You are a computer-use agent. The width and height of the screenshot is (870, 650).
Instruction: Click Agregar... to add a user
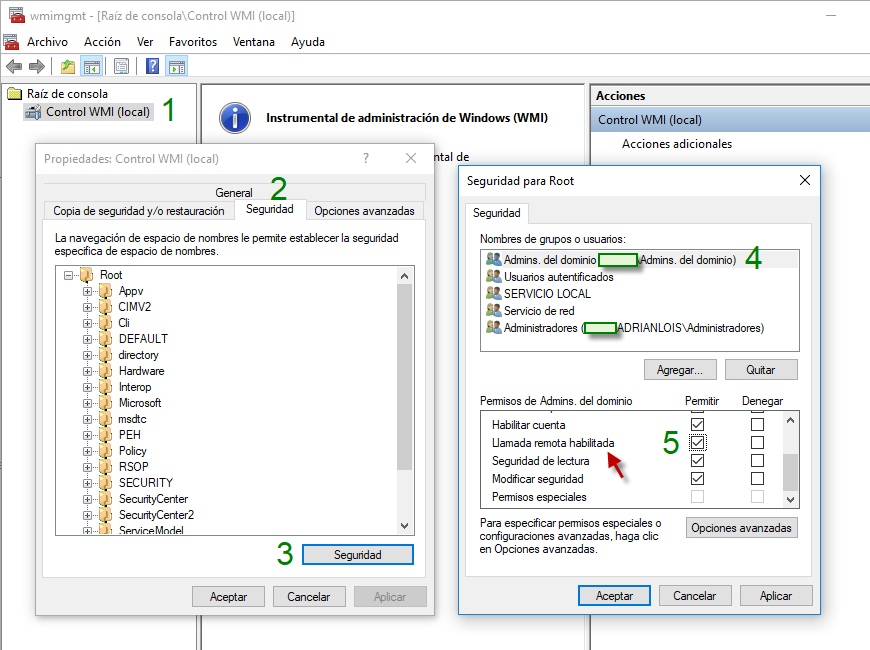[680, 370]
